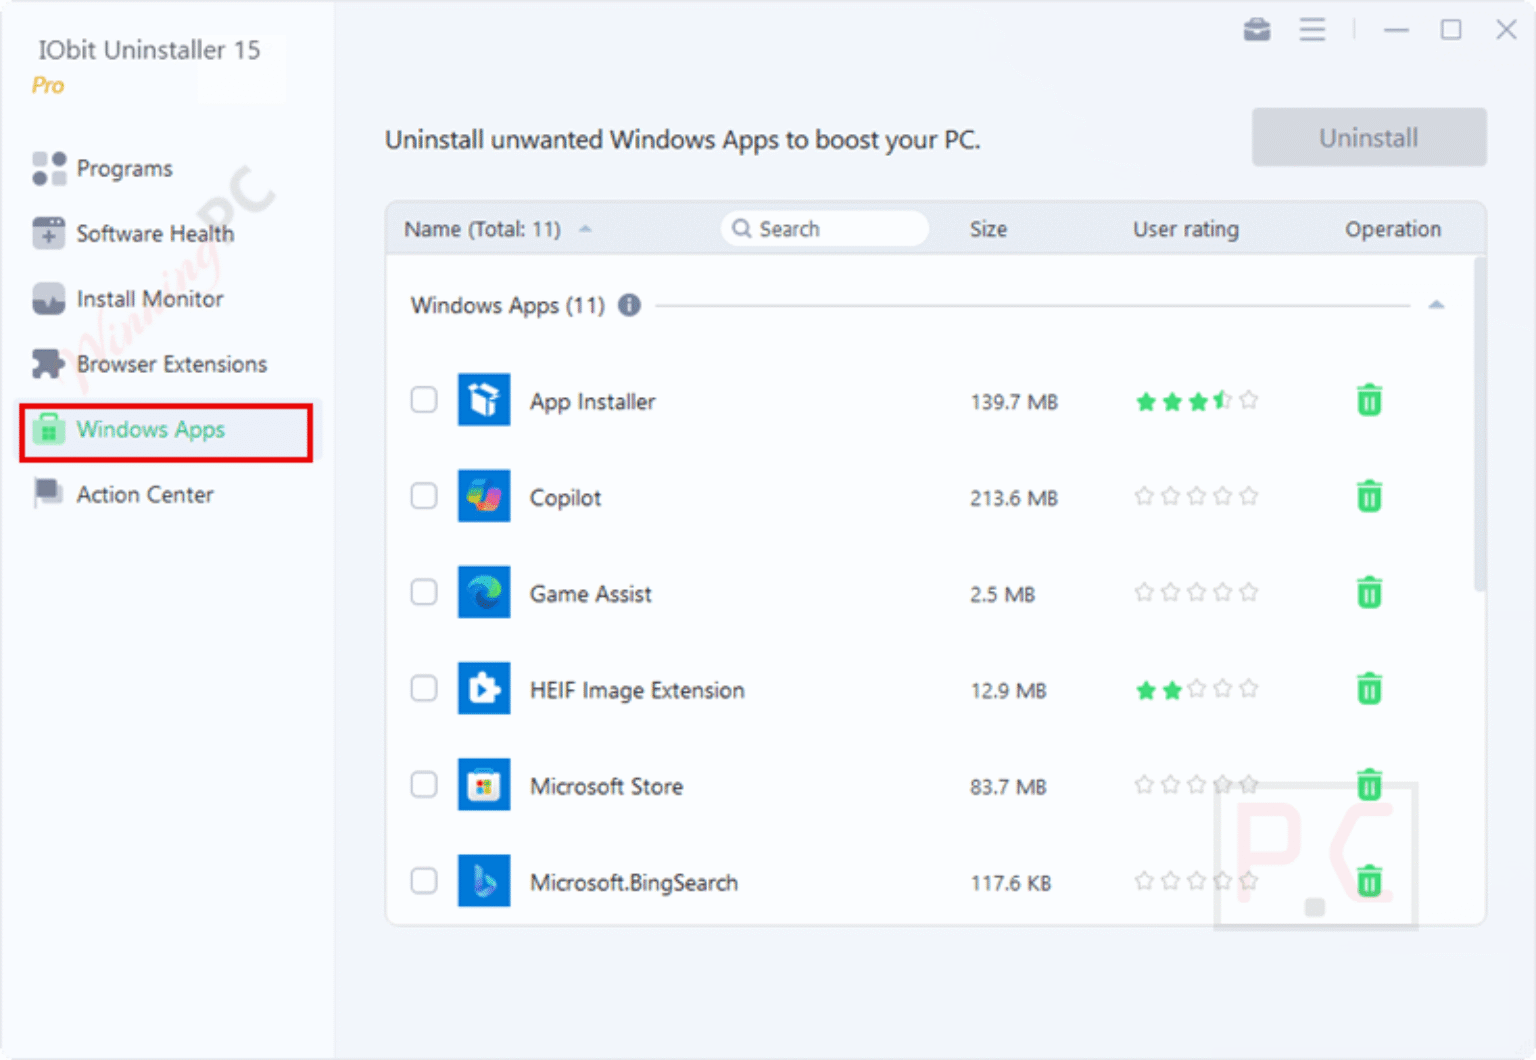Select the Windows Apps sidebar item

pyautogui.click(x=166, y=432)
